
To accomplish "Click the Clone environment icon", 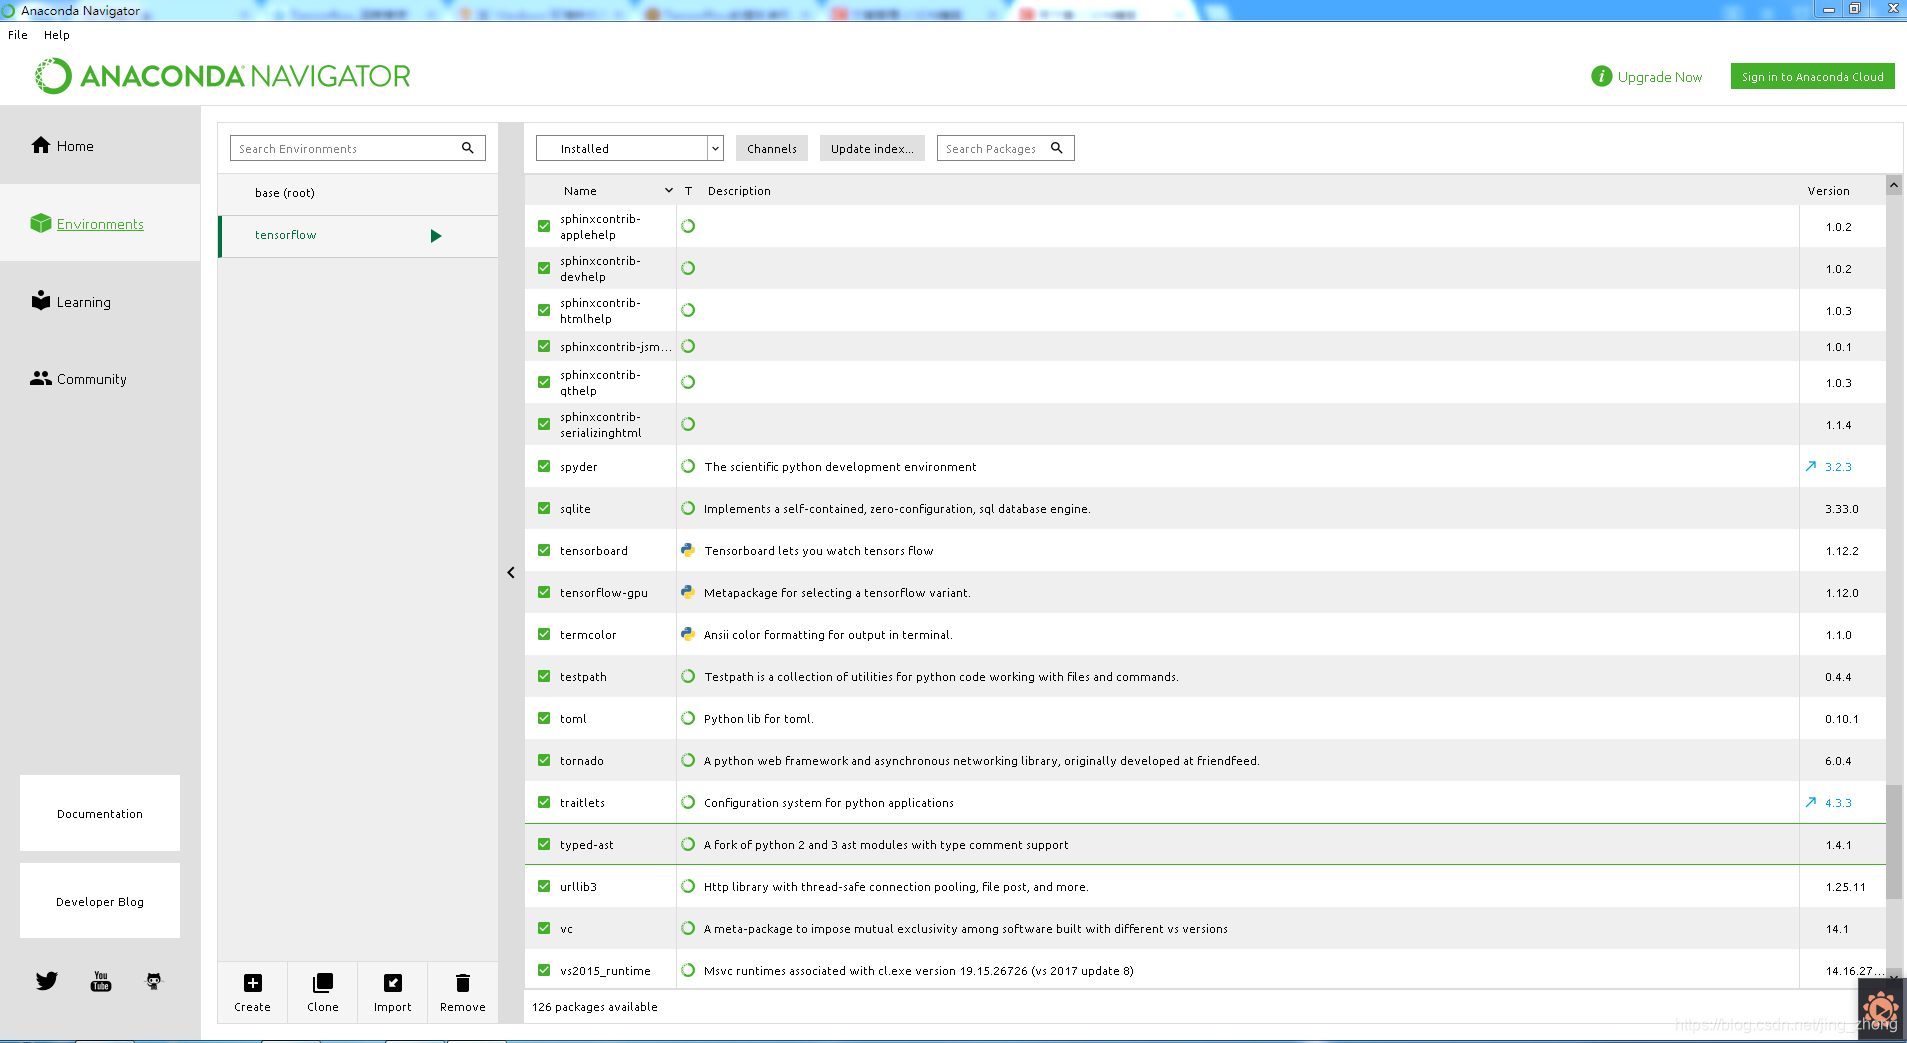I will coord(323,983).
